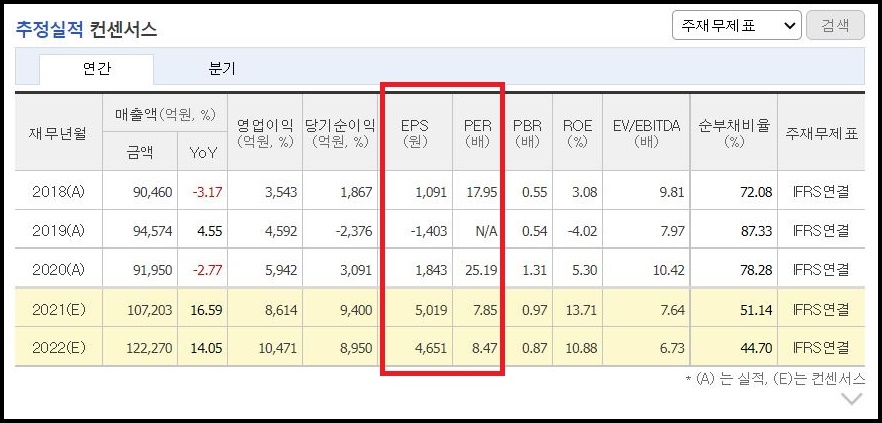Click the 검색 button
The width and height of the screenshot is (882, 423).
(835, 25)
